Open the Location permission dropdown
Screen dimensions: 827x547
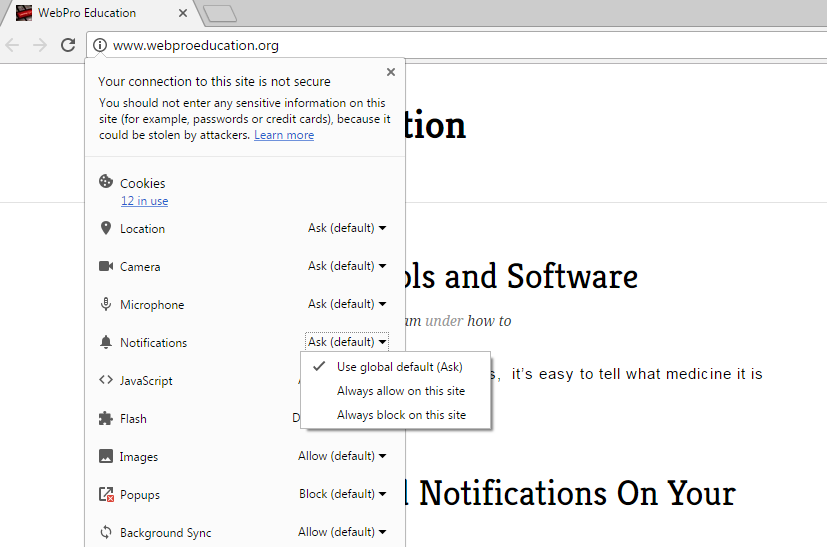point(346,228)
